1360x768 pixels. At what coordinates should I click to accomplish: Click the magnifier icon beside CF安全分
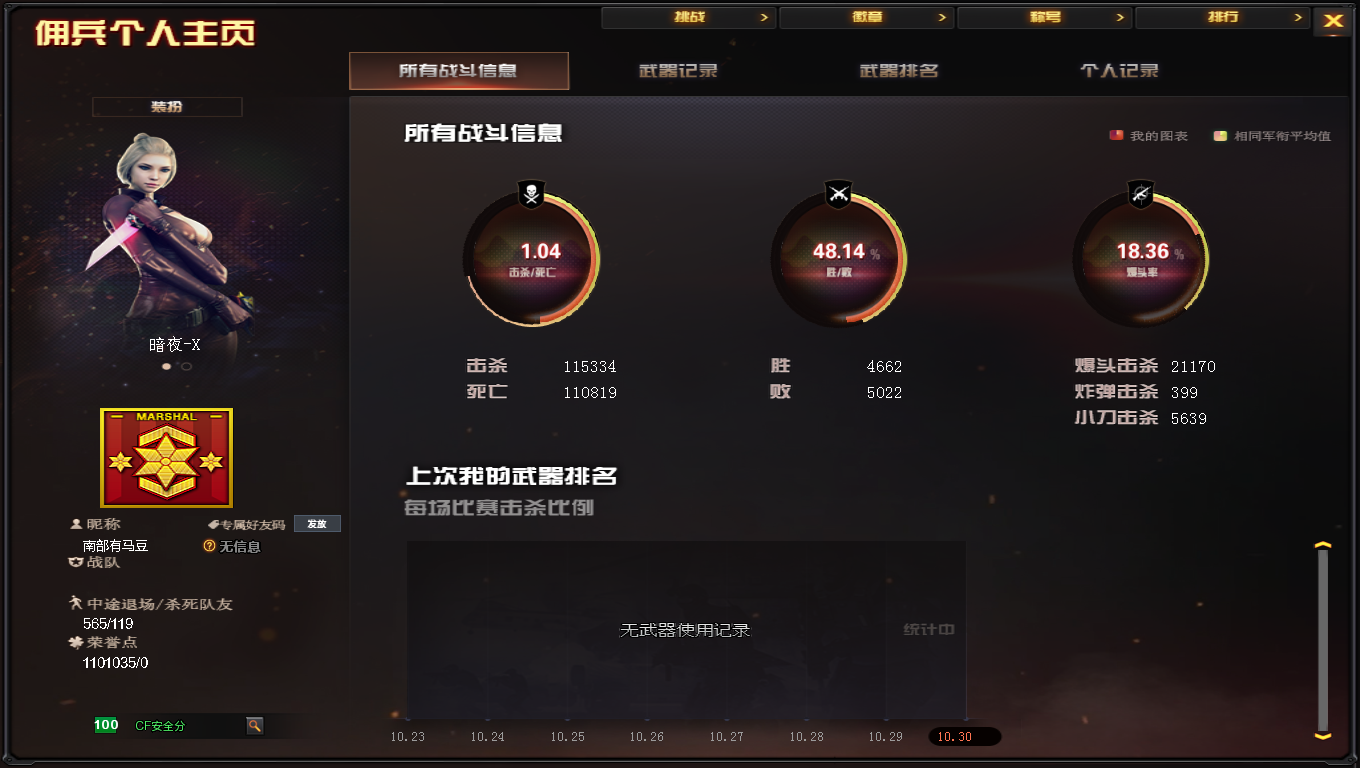point(255,725)
